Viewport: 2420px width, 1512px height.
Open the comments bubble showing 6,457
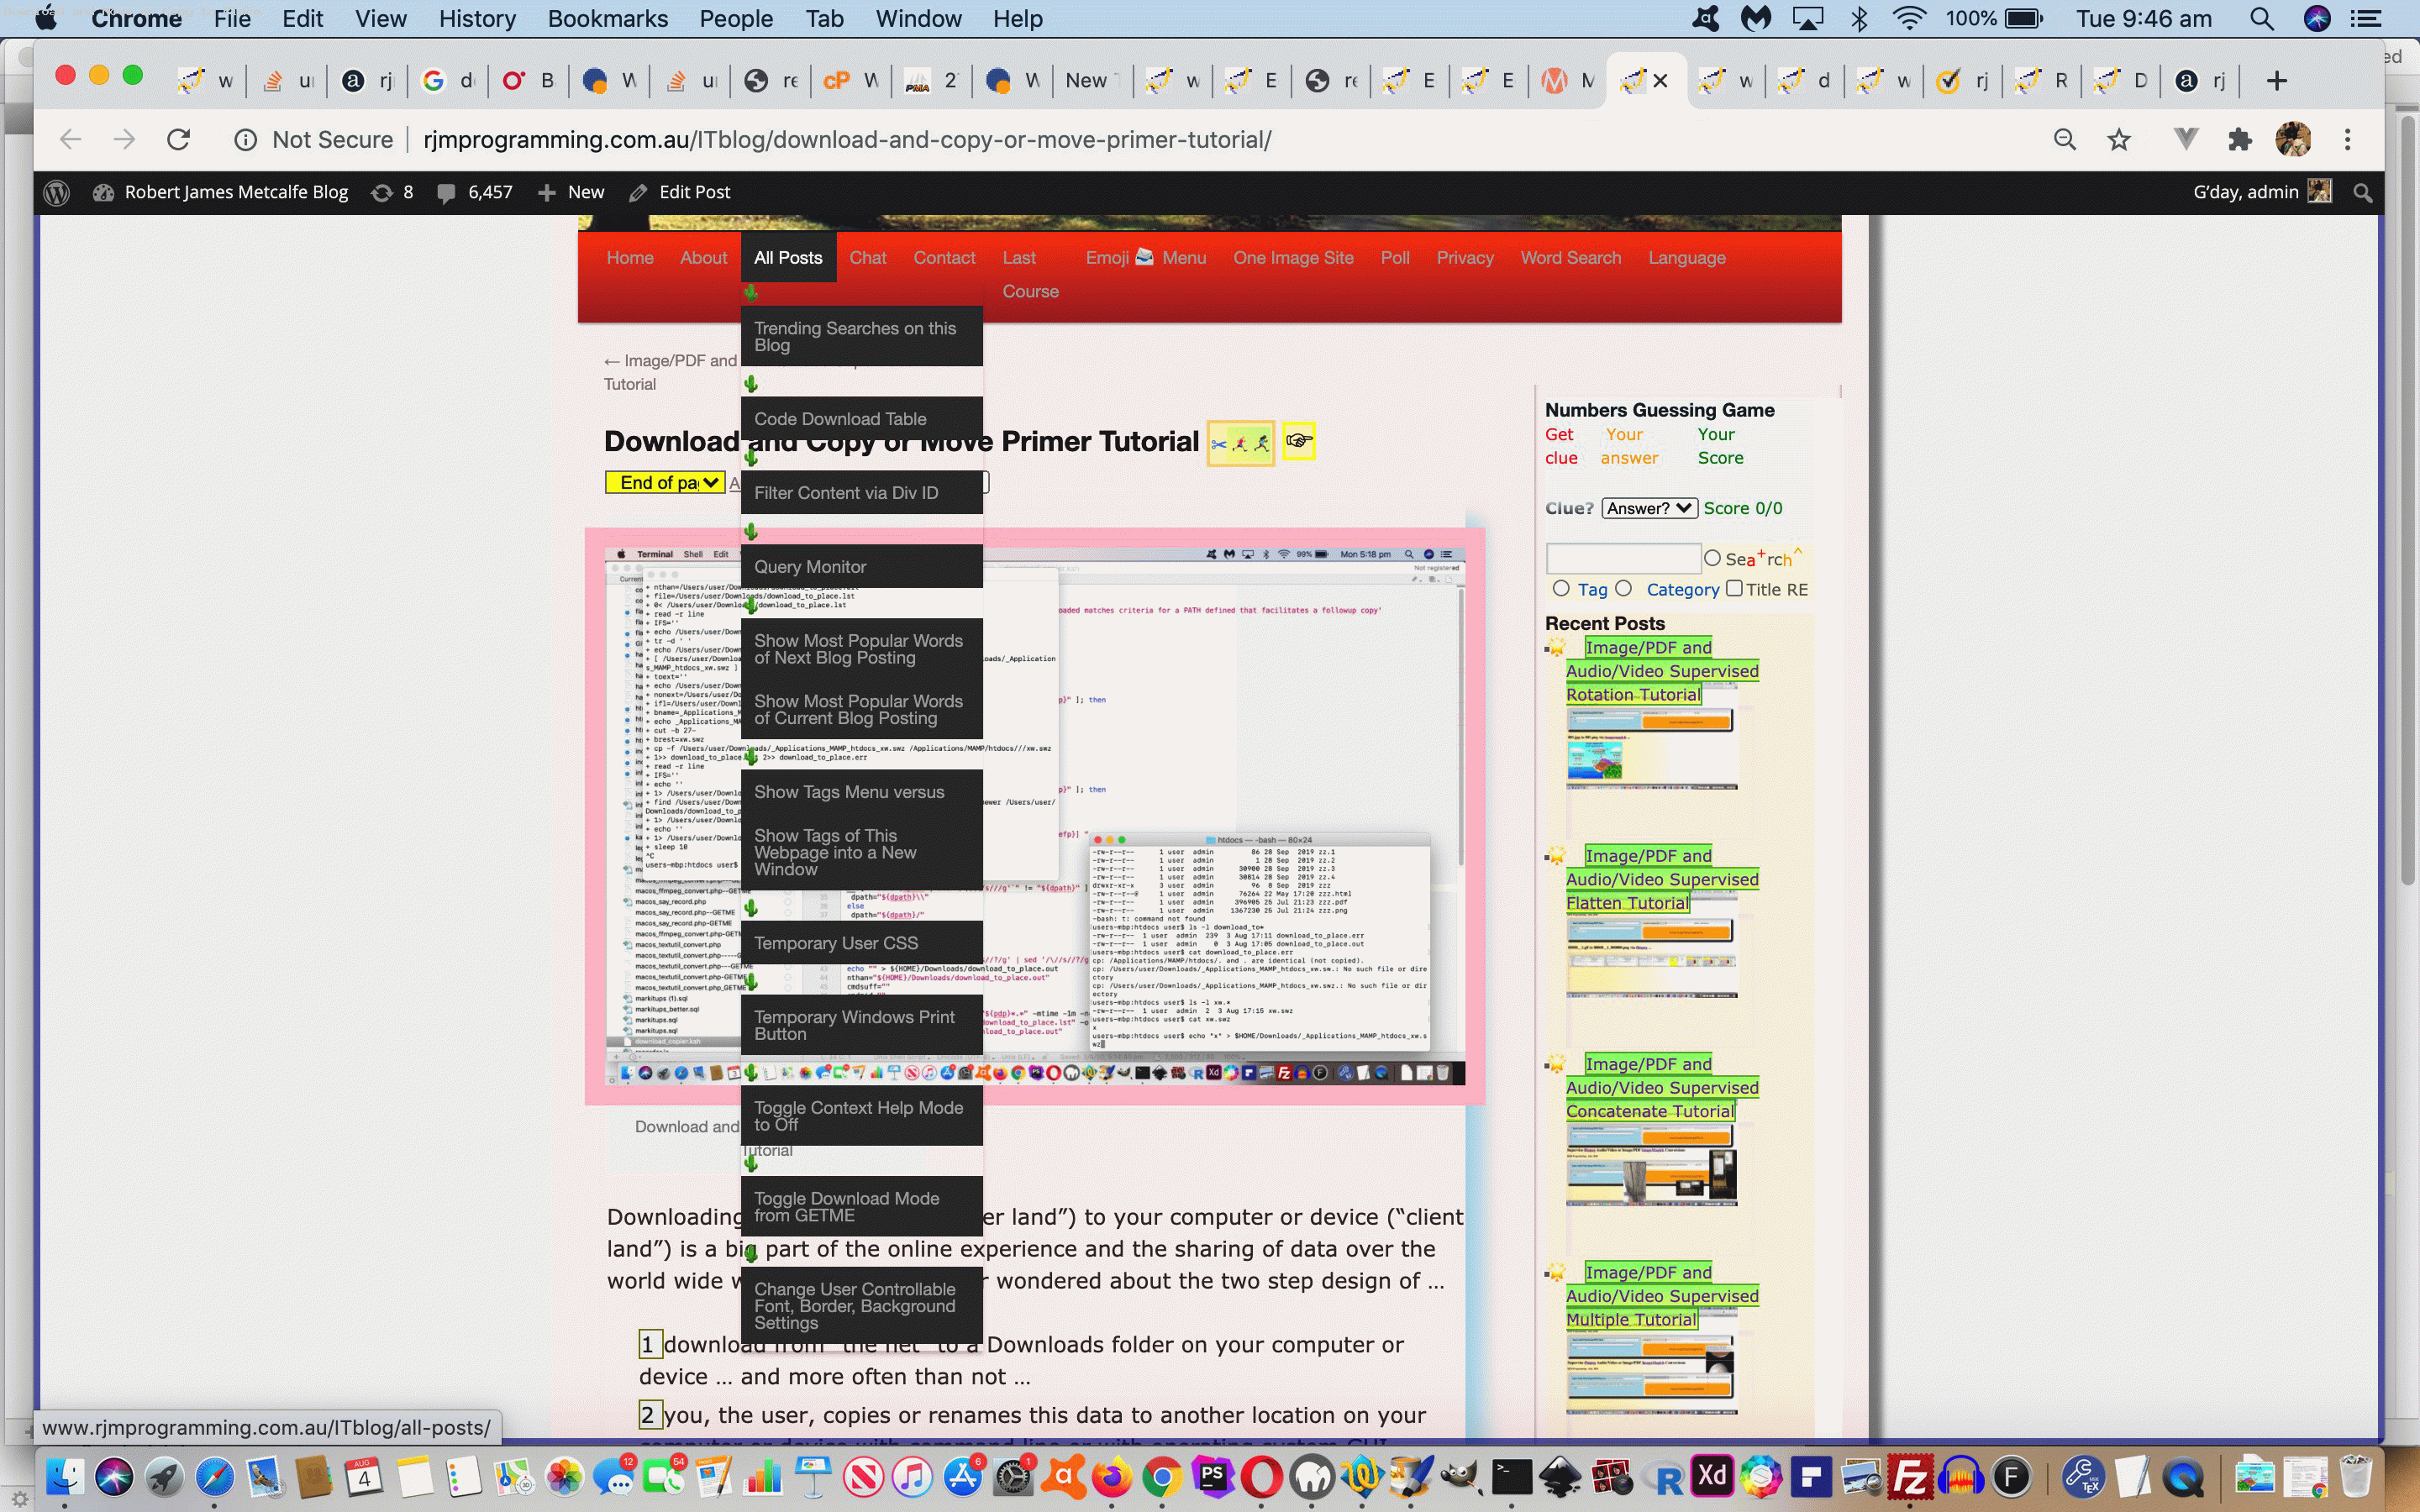[474, 192]
